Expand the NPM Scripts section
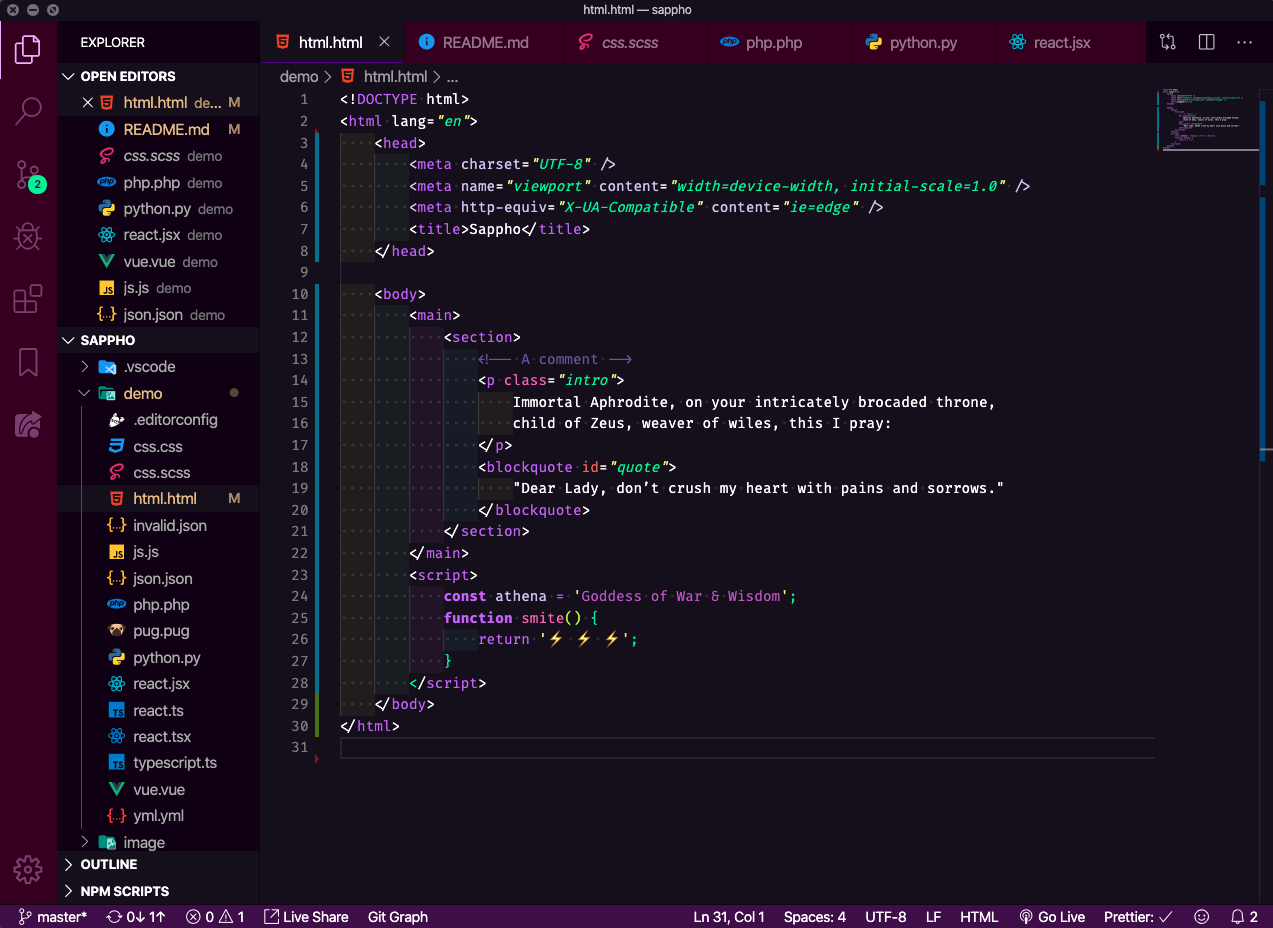This screenshot has height=928, width=1273. (158, 891)
